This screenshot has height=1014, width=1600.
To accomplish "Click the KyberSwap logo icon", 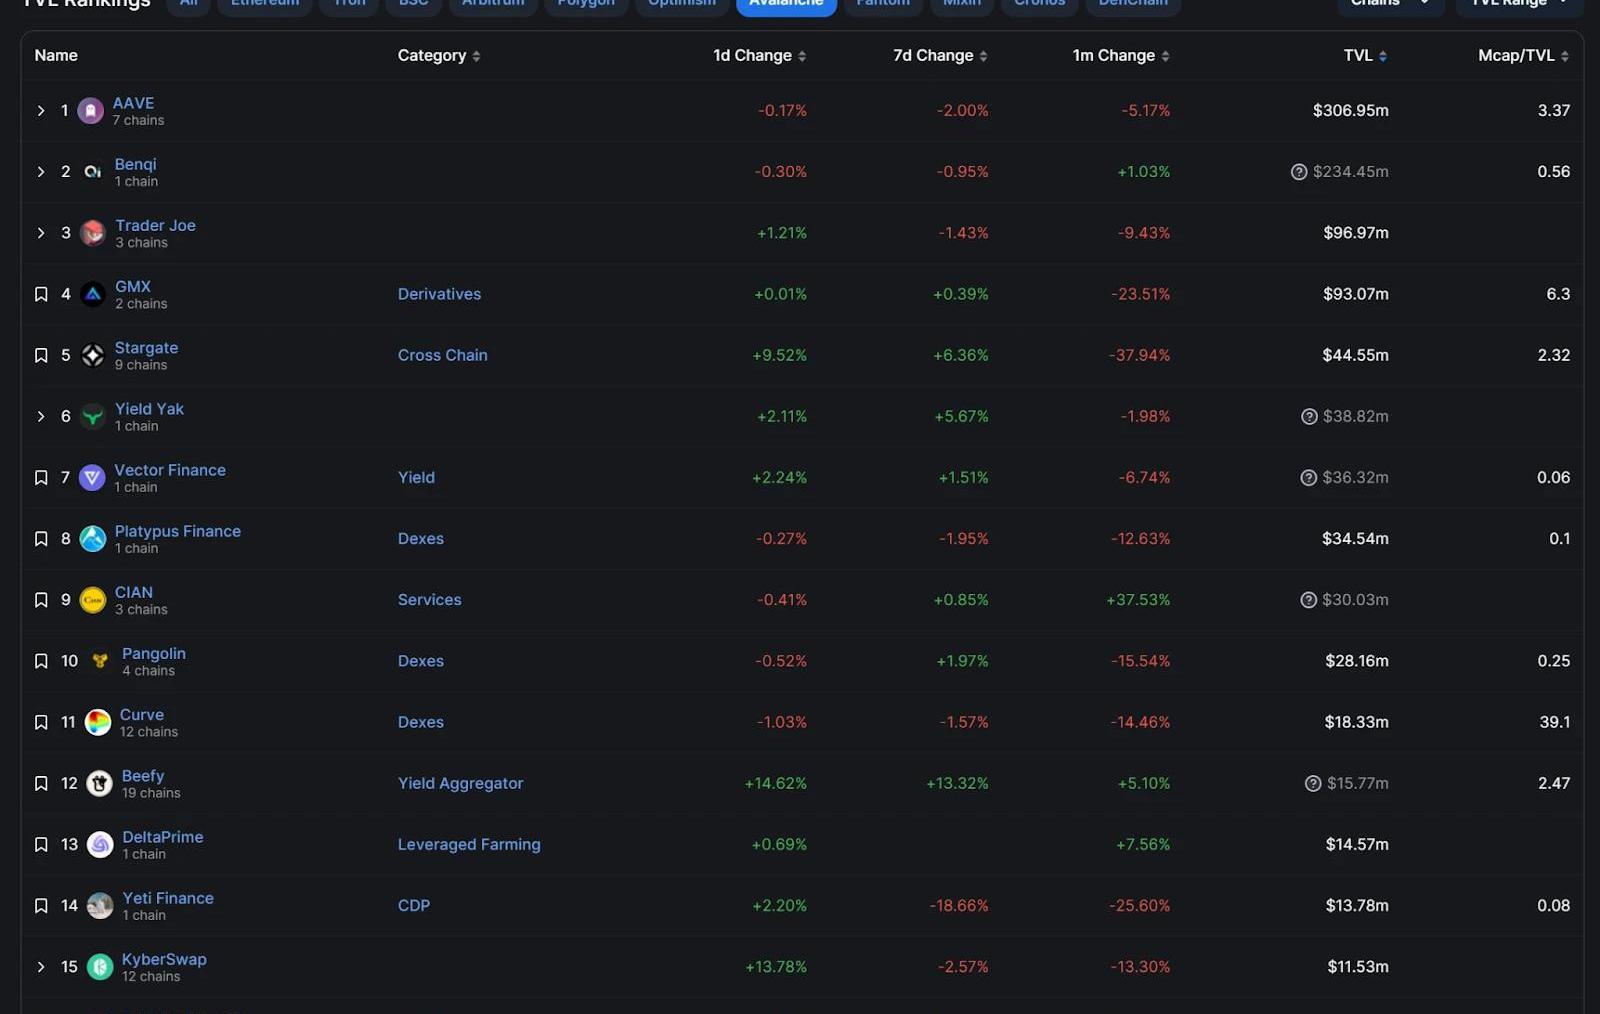I will point(100,967).
